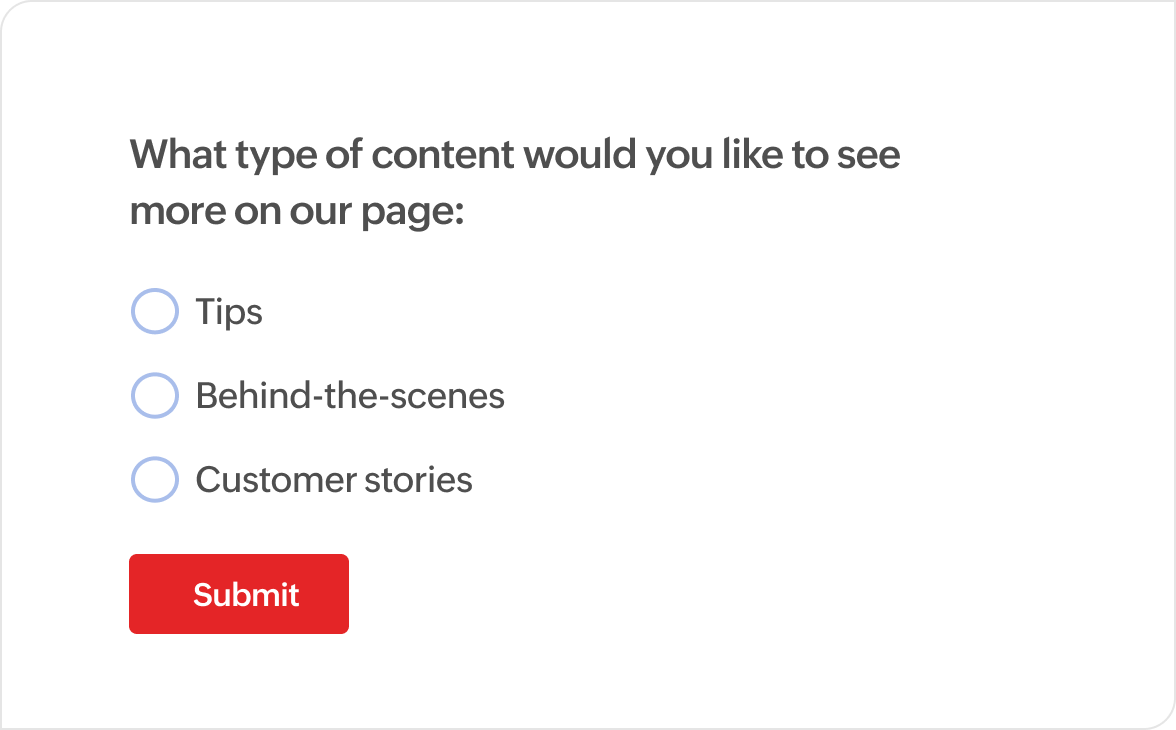
Task: Click the Tips label text
Action: [229, 312]
